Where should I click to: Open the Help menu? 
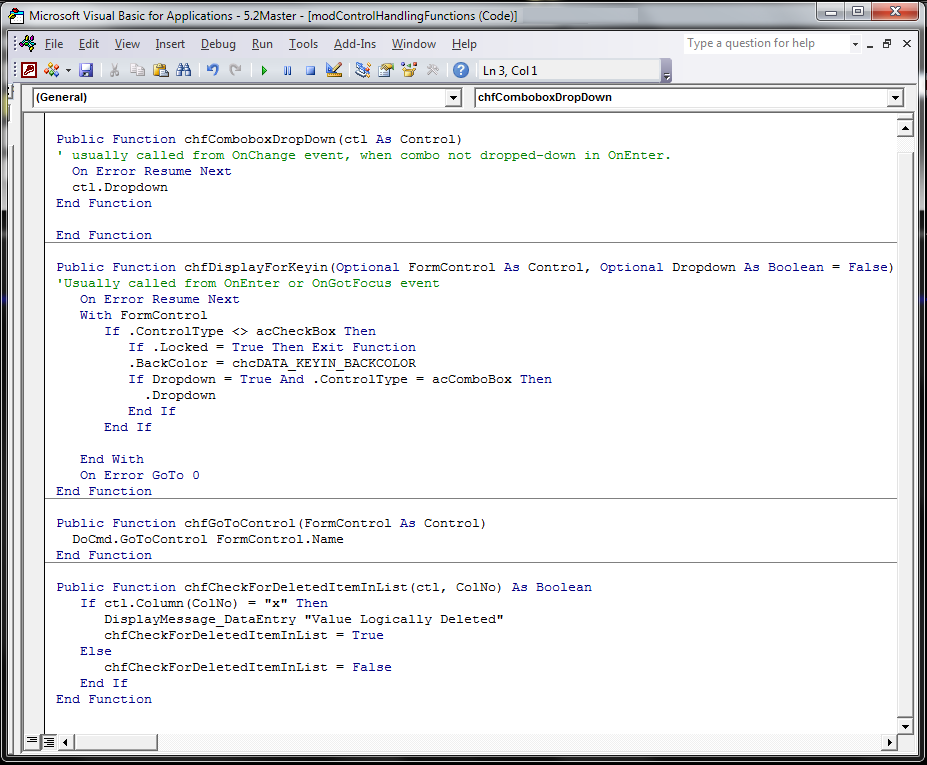[464, 44]
